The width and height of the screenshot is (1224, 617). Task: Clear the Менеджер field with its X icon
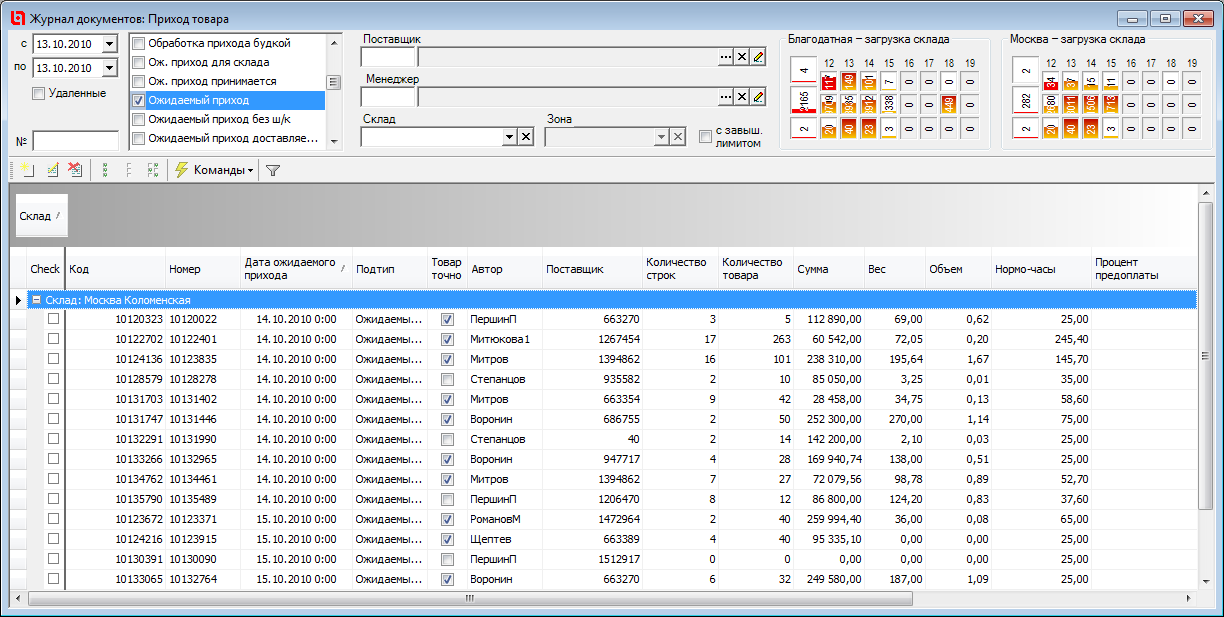(x=742, y=97)
